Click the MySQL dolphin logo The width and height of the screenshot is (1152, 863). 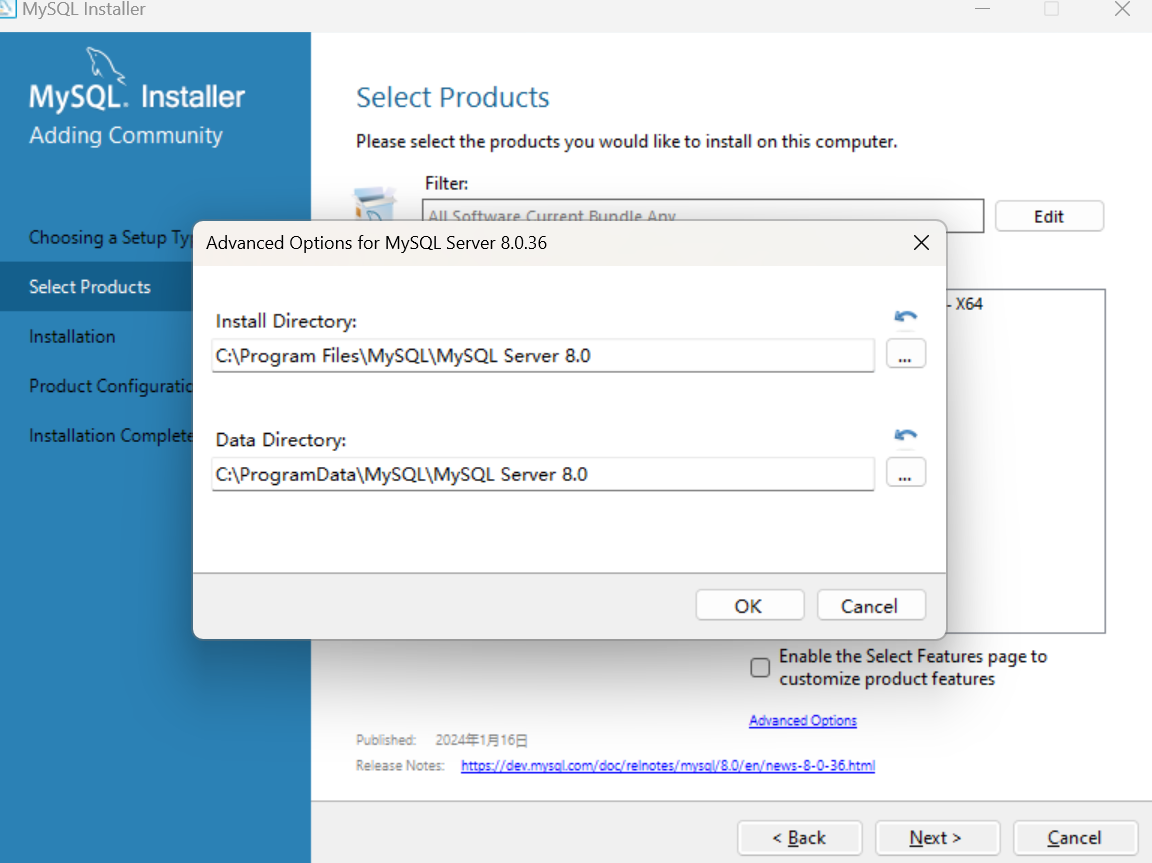pos(106,66)
